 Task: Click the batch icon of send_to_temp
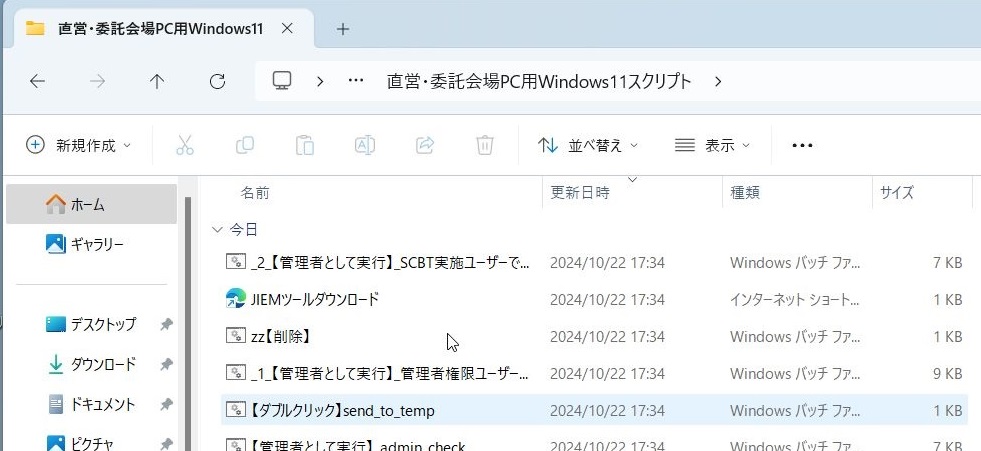[x=235, y=410]
